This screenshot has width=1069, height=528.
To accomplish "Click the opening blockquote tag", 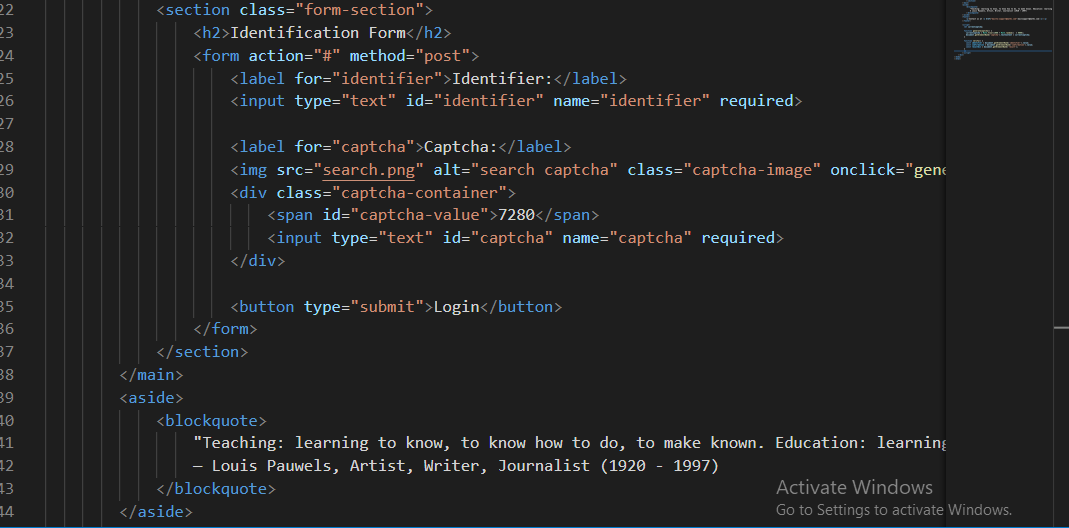I will point(211,421).
